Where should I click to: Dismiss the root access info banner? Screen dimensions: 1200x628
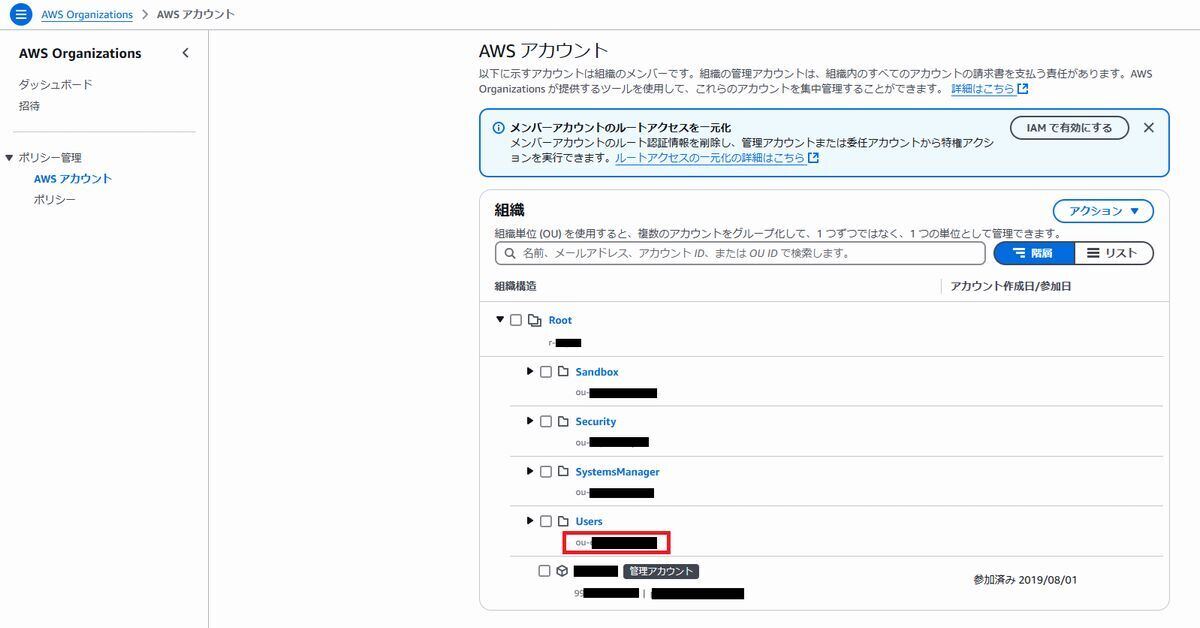[1148, 128]
